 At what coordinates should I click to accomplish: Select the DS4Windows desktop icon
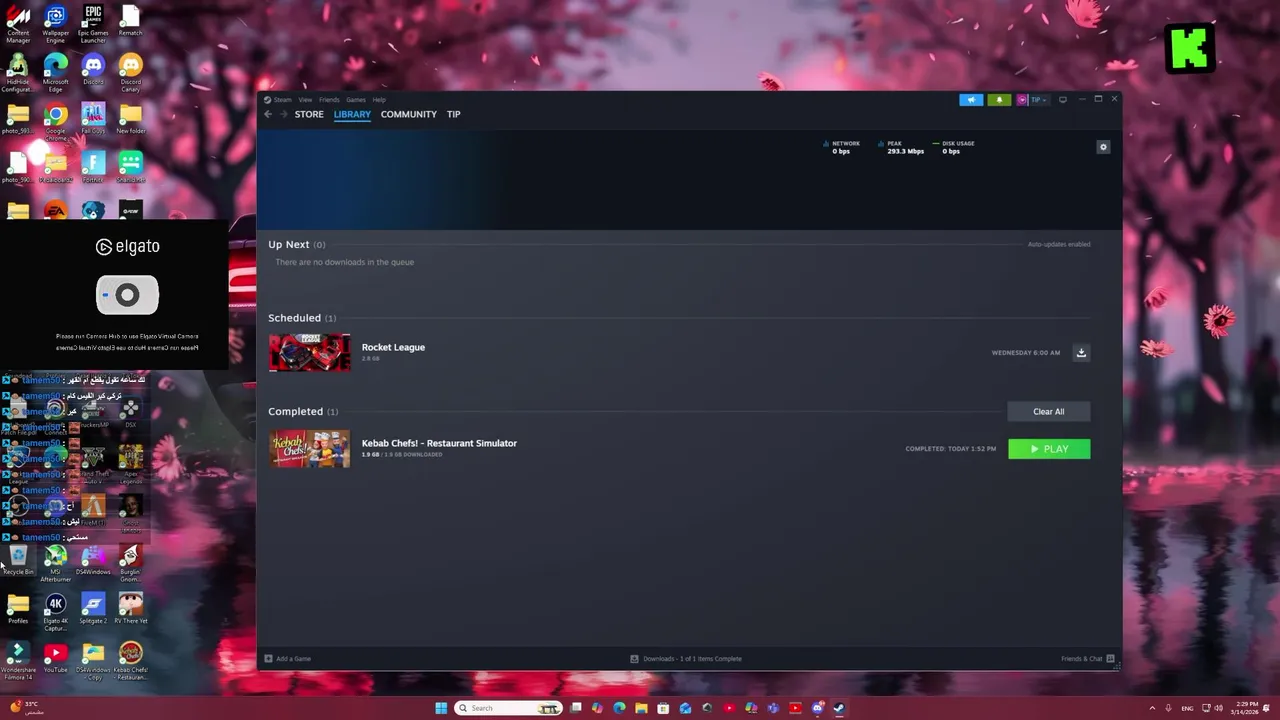click(x=93, y=560)
